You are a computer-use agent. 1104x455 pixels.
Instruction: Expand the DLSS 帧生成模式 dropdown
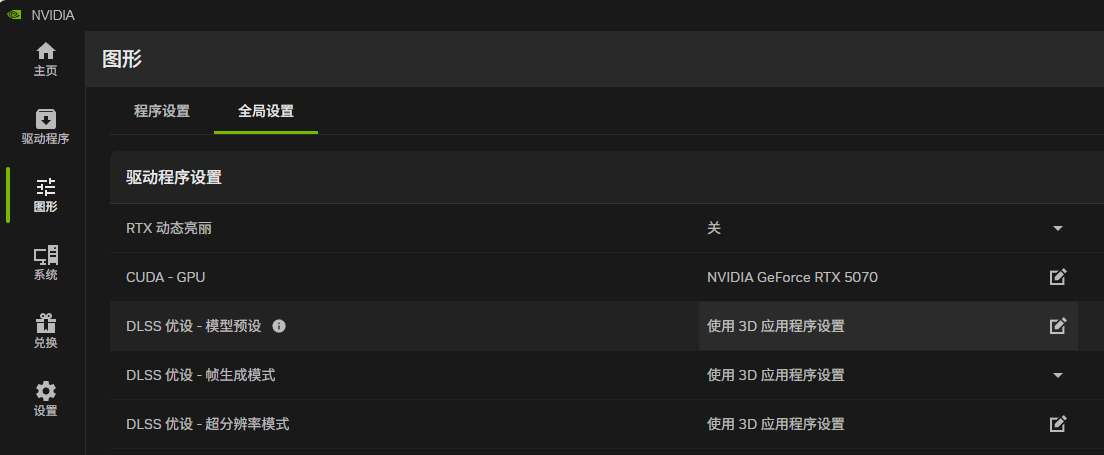[x=1057, y=375]
